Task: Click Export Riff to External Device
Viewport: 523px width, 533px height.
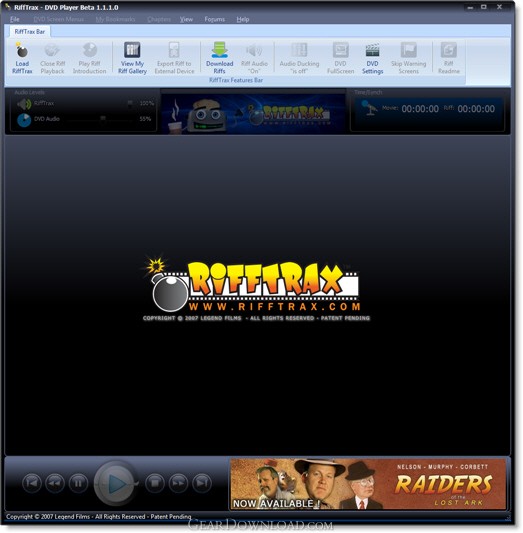Action: [x=174, y=58]
